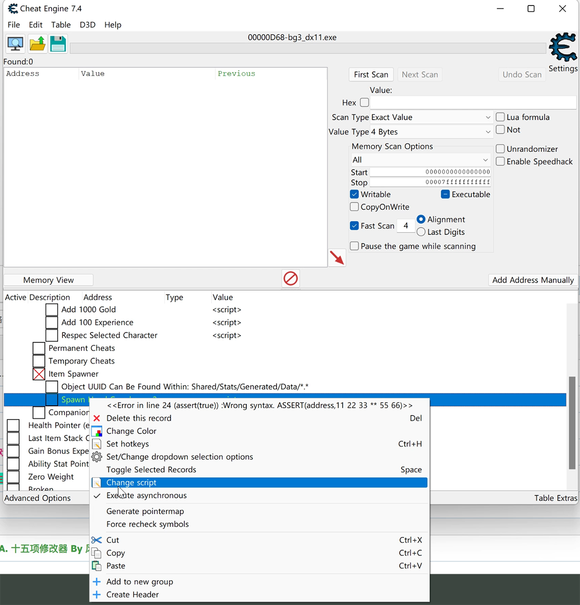Click the red clear address list icon
The height and width of the screenshot is (605, 580).
(x=291, y=278)
